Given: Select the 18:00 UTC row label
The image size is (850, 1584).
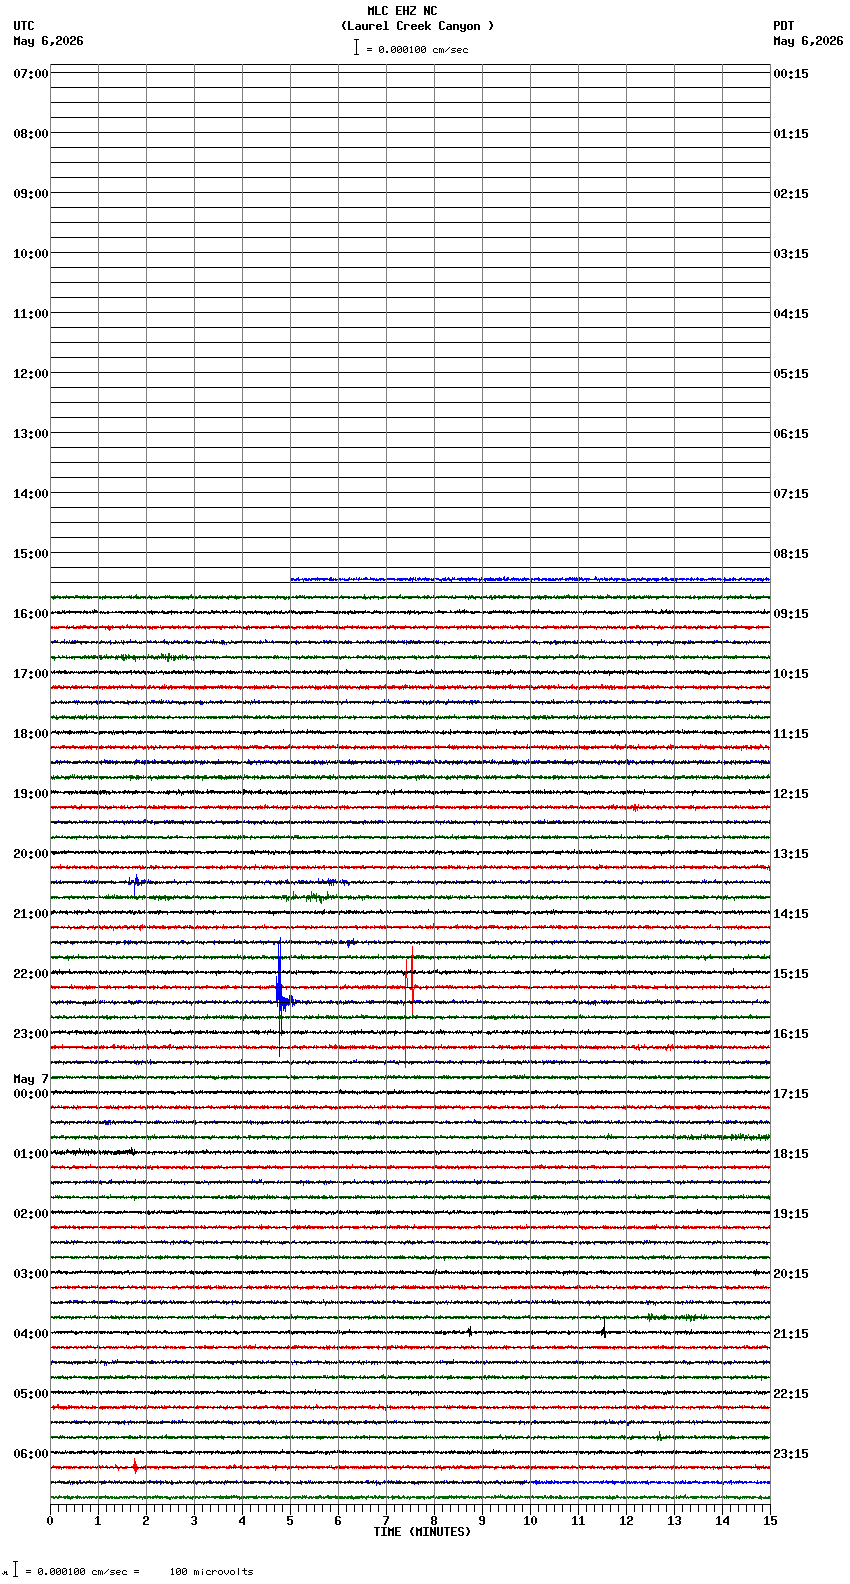Looking at the screenshot, I should coord(31,734).
